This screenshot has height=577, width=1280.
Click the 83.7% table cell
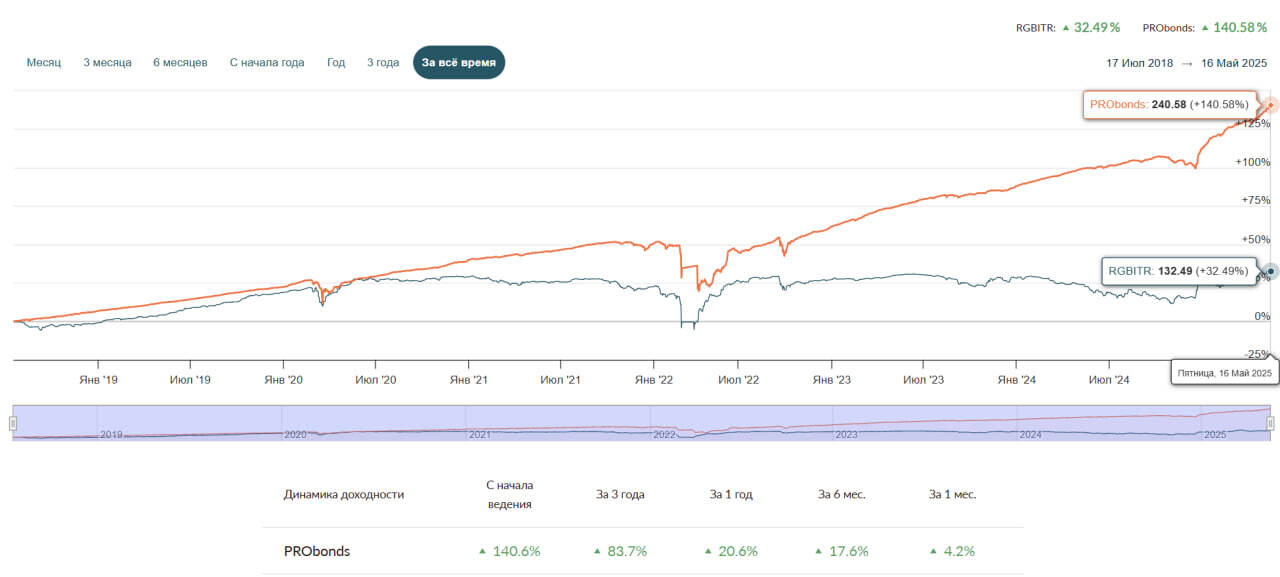(x=620, y=551)
